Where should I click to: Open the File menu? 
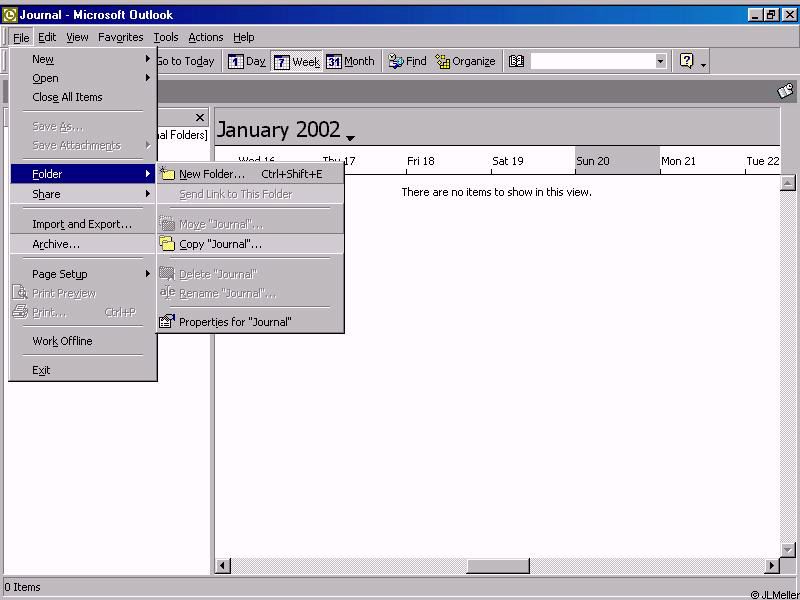pyautogui.click(x=21, y=37)
